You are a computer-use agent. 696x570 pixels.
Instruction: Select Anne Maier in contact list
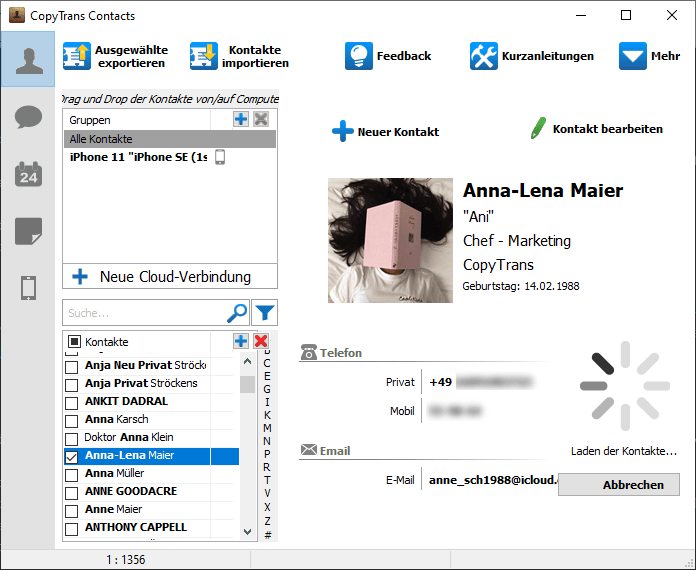click(x=113, y=509)
